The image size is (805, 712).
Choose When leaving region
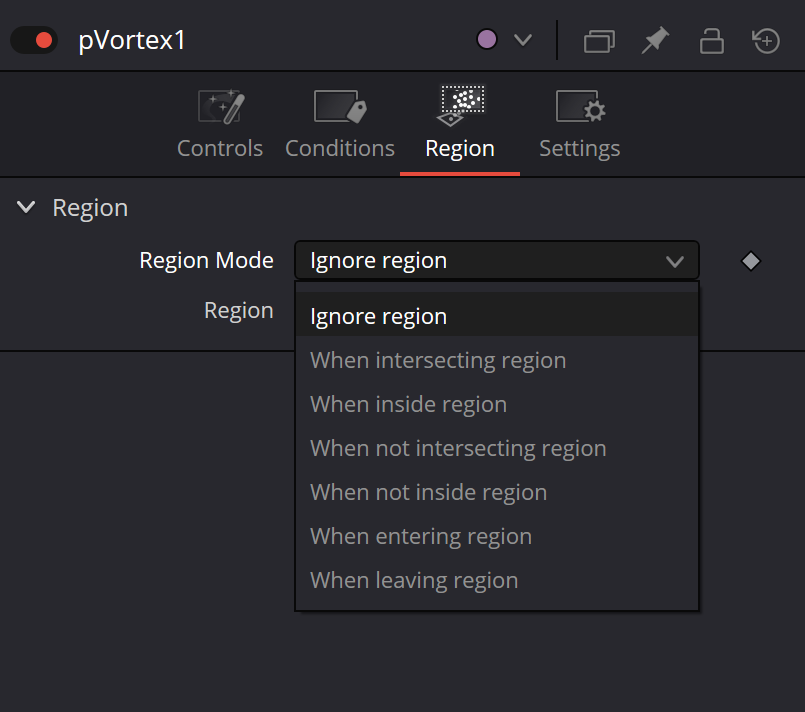pos(496,581)
